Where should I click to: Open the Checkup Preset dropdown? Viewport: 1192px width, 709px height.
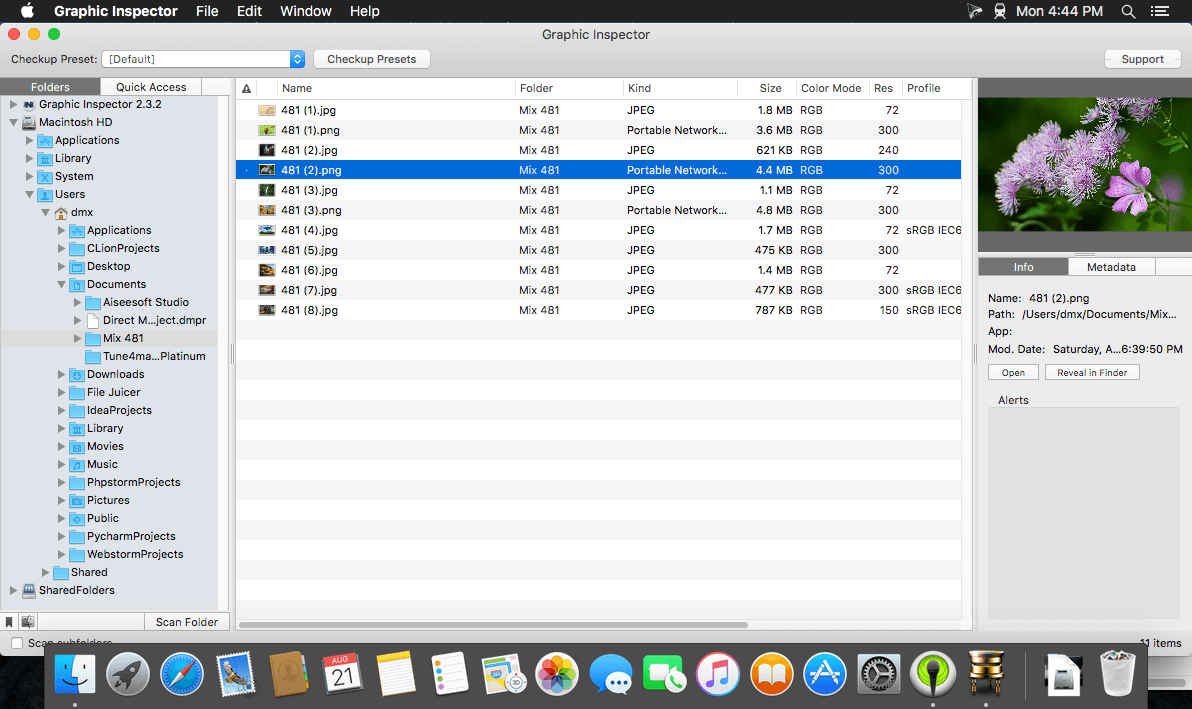pos(297,59)
